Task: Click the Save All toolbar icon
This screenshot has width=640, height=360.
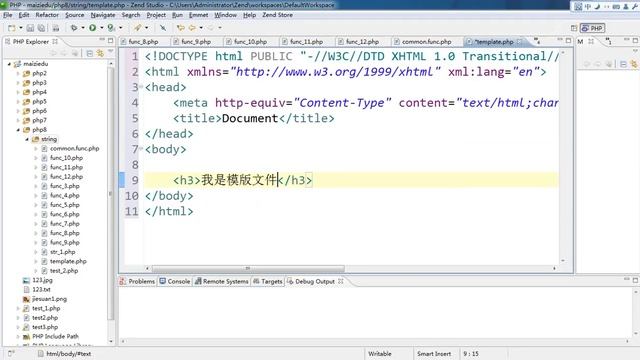Action: 41,28
